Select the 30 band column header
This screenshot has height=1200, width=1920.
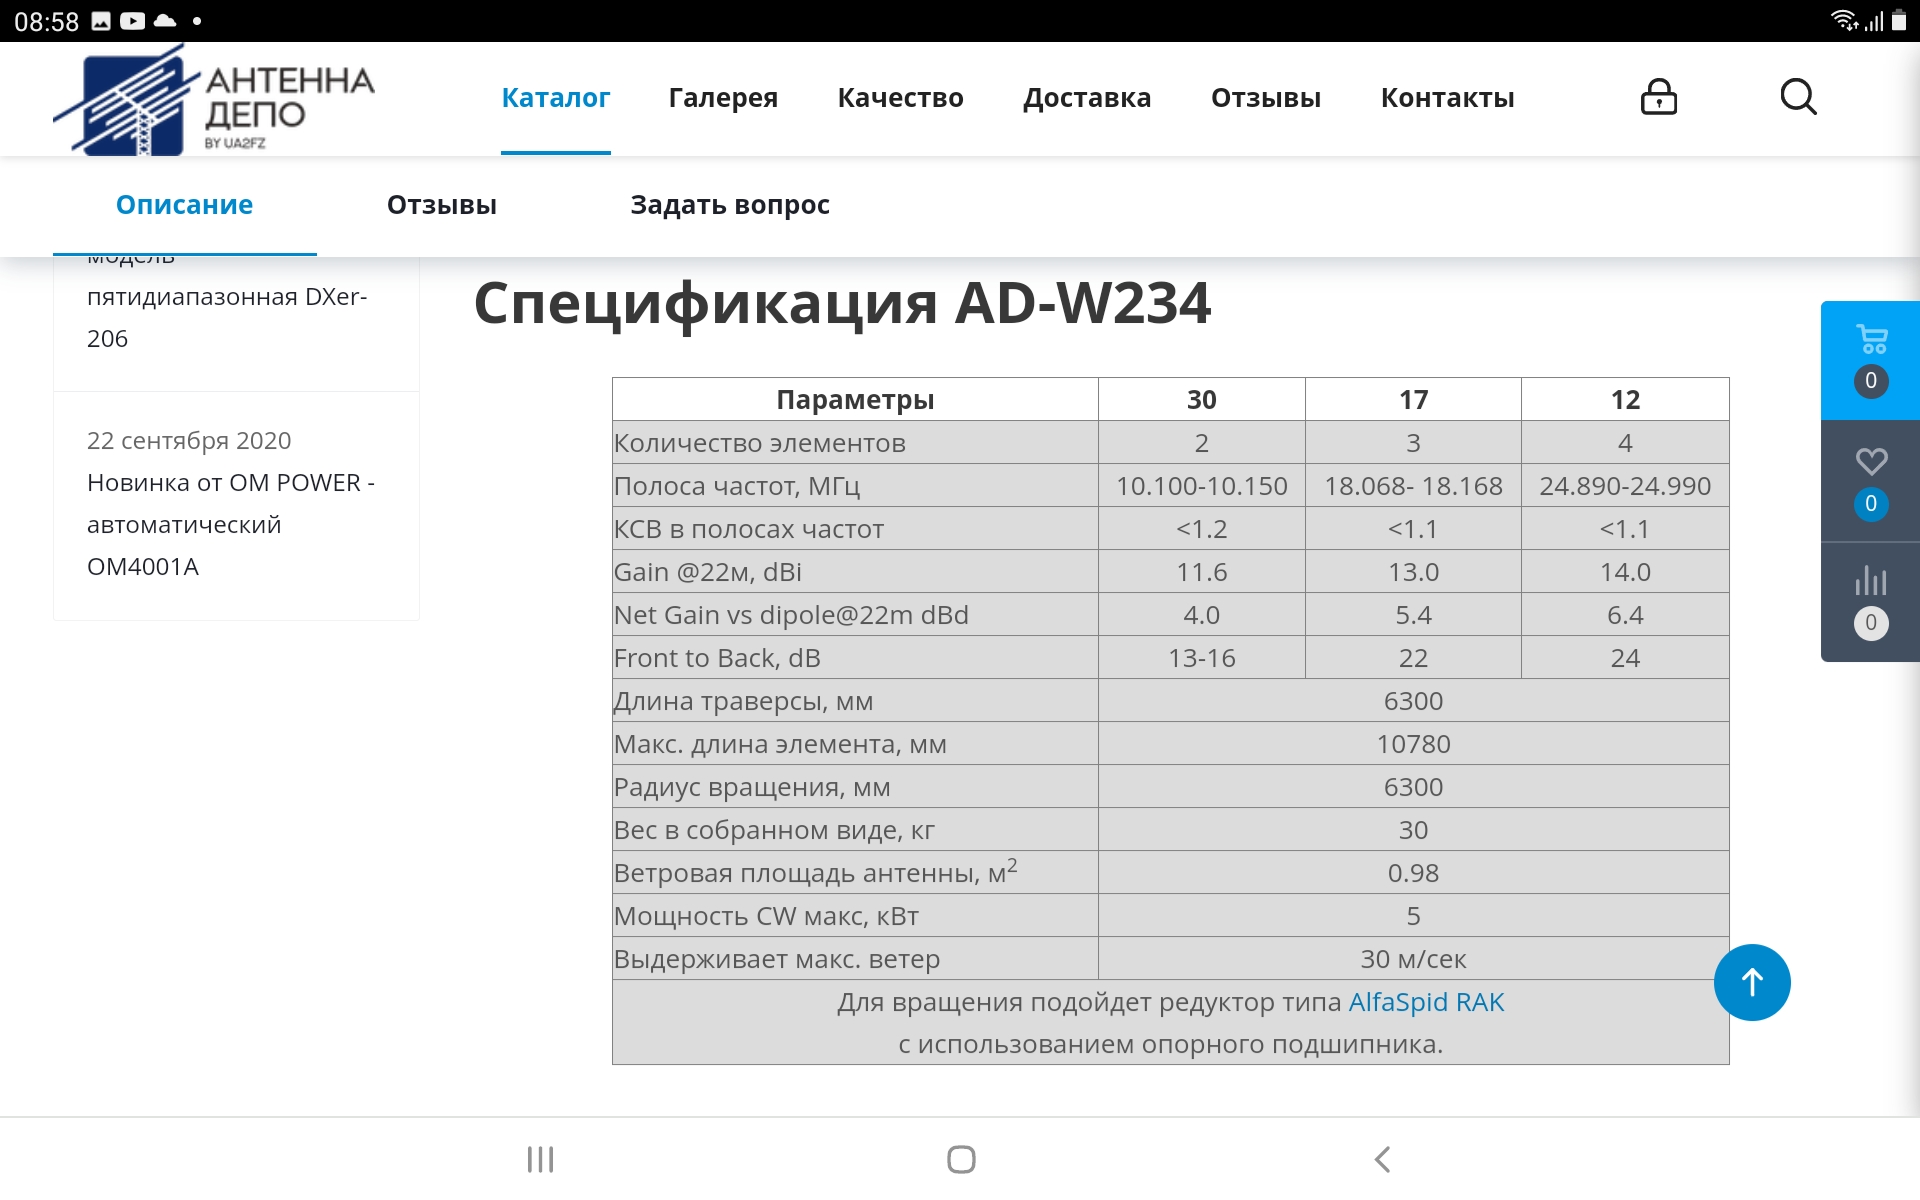[x=1201, y=400]
